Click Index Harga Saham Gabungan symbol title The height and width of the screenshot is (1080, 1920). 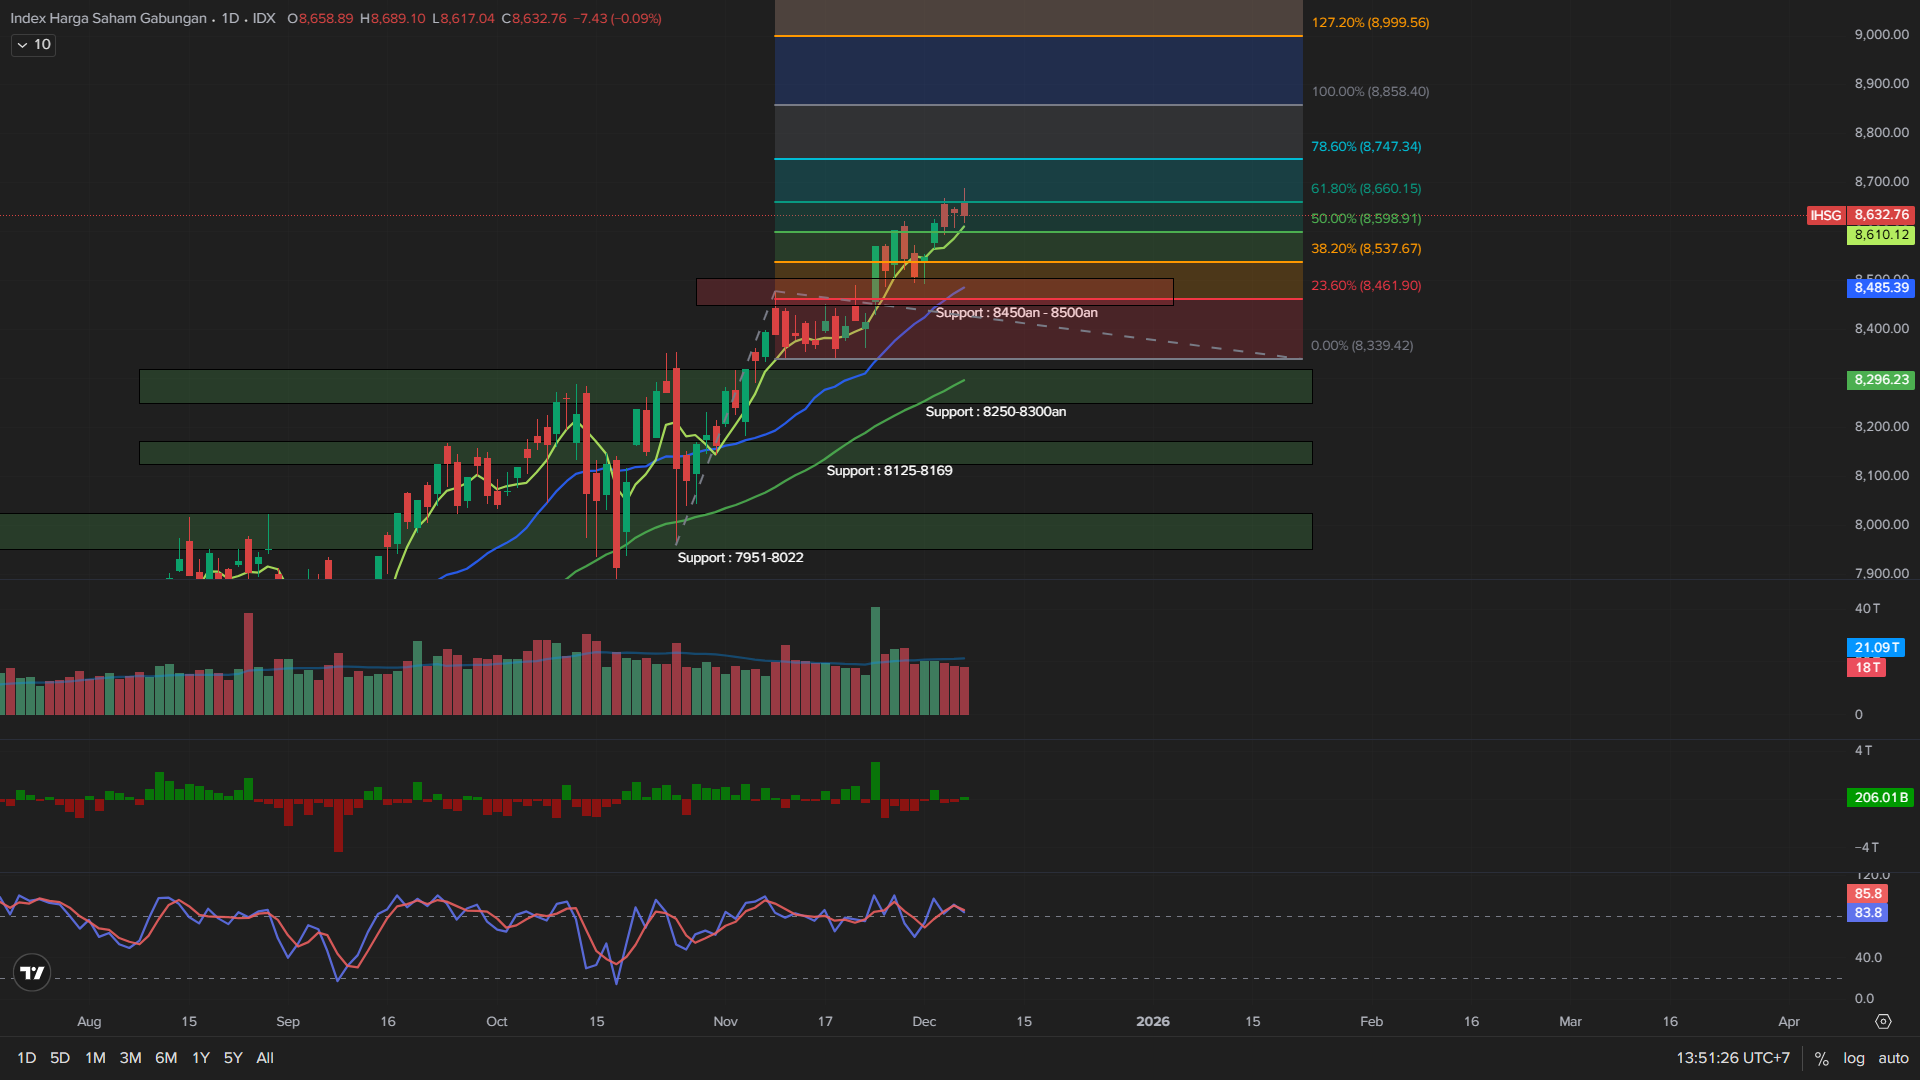coord(108,18)
